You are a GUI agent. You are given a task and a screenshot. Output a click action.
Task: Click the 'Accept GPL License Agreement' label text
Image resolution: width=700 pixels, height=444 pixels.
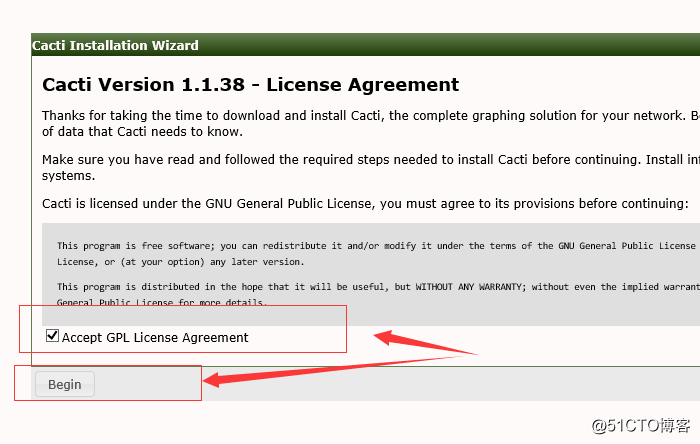click(x=155, y=338)
